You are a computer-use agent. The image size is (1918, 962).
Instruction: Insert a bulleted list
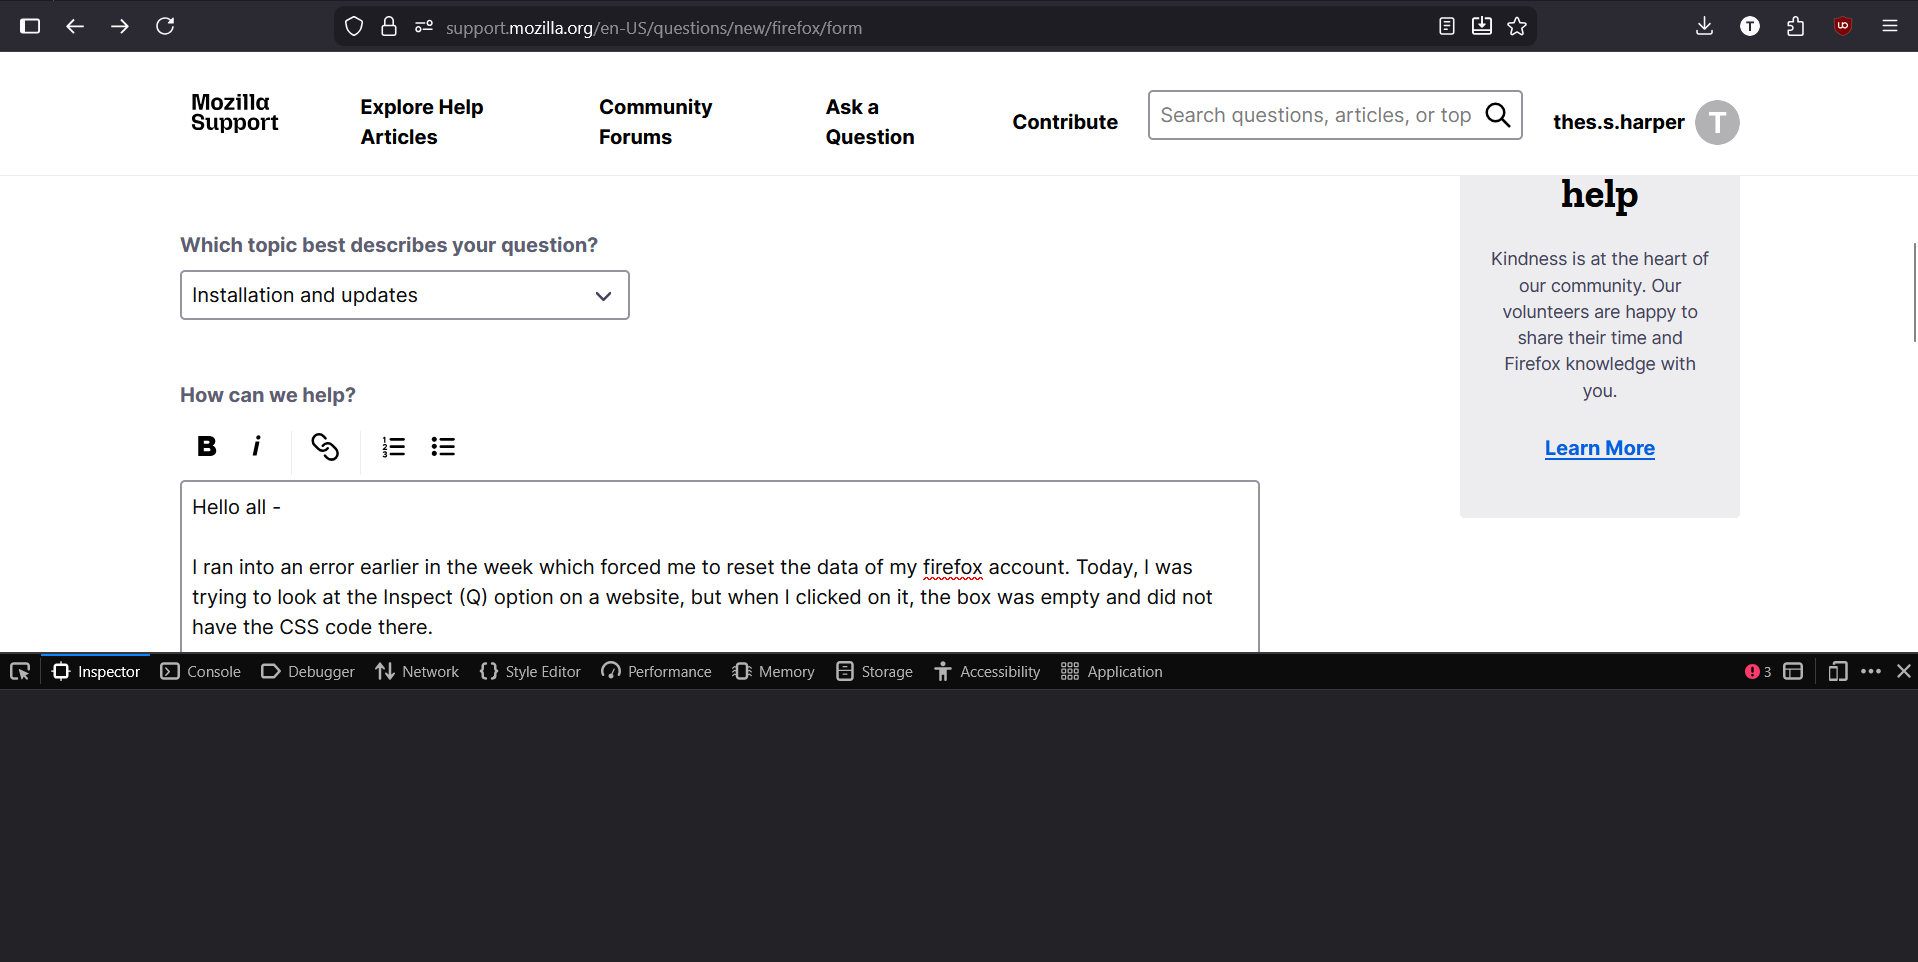click(x=443, y=446)
